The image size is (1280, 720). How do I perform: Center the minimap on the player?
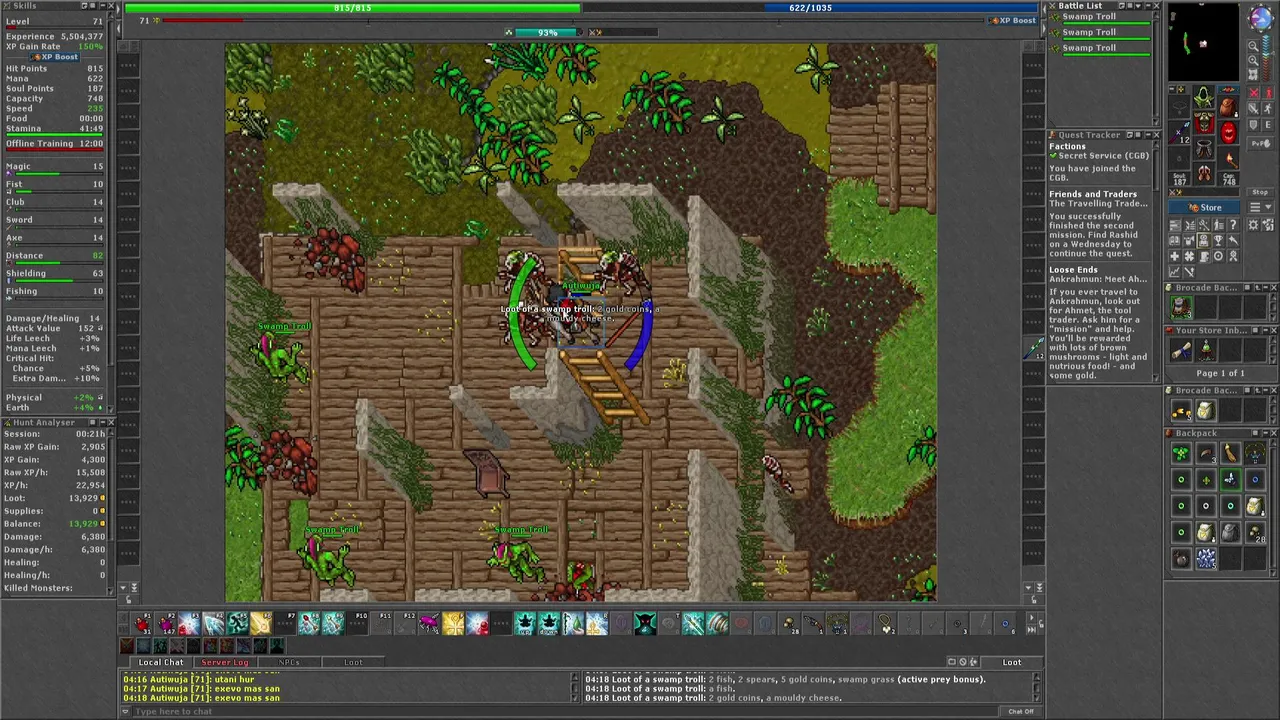pyautogui.click(x=1253, y=74)
